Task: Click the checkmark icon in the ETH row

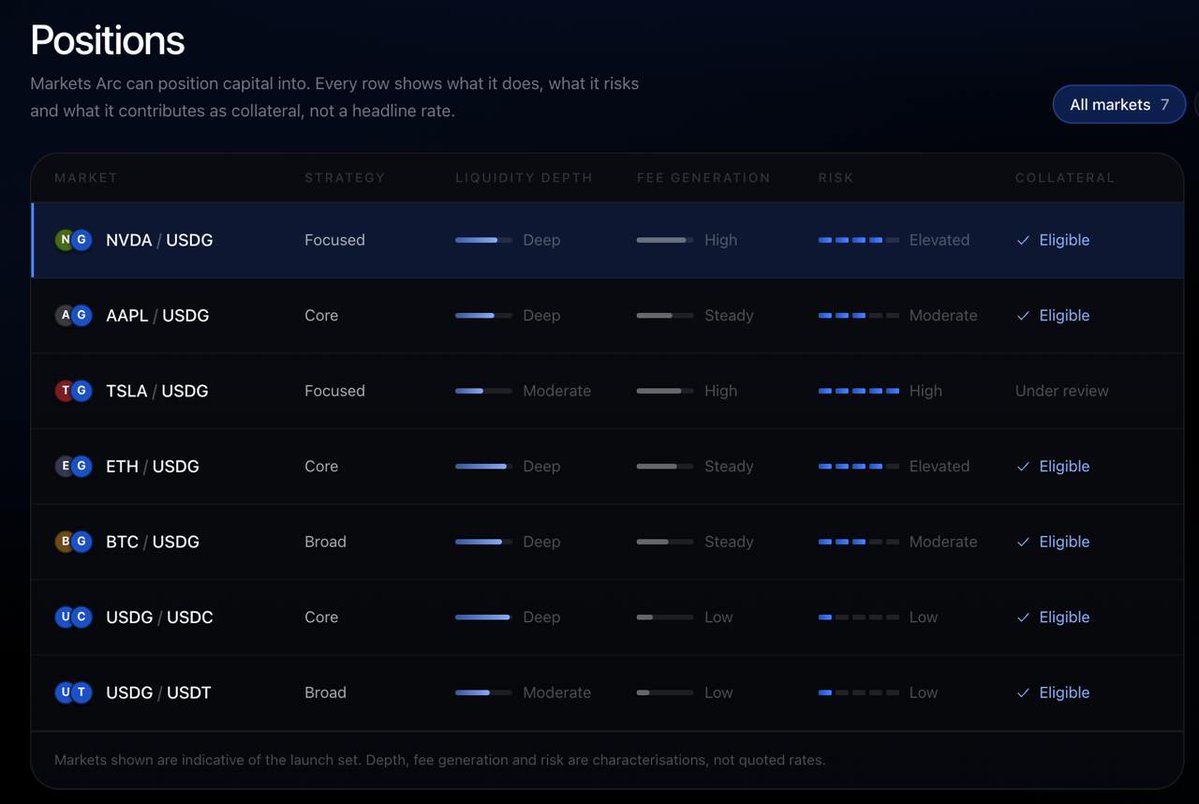Action: [1023, 467]
